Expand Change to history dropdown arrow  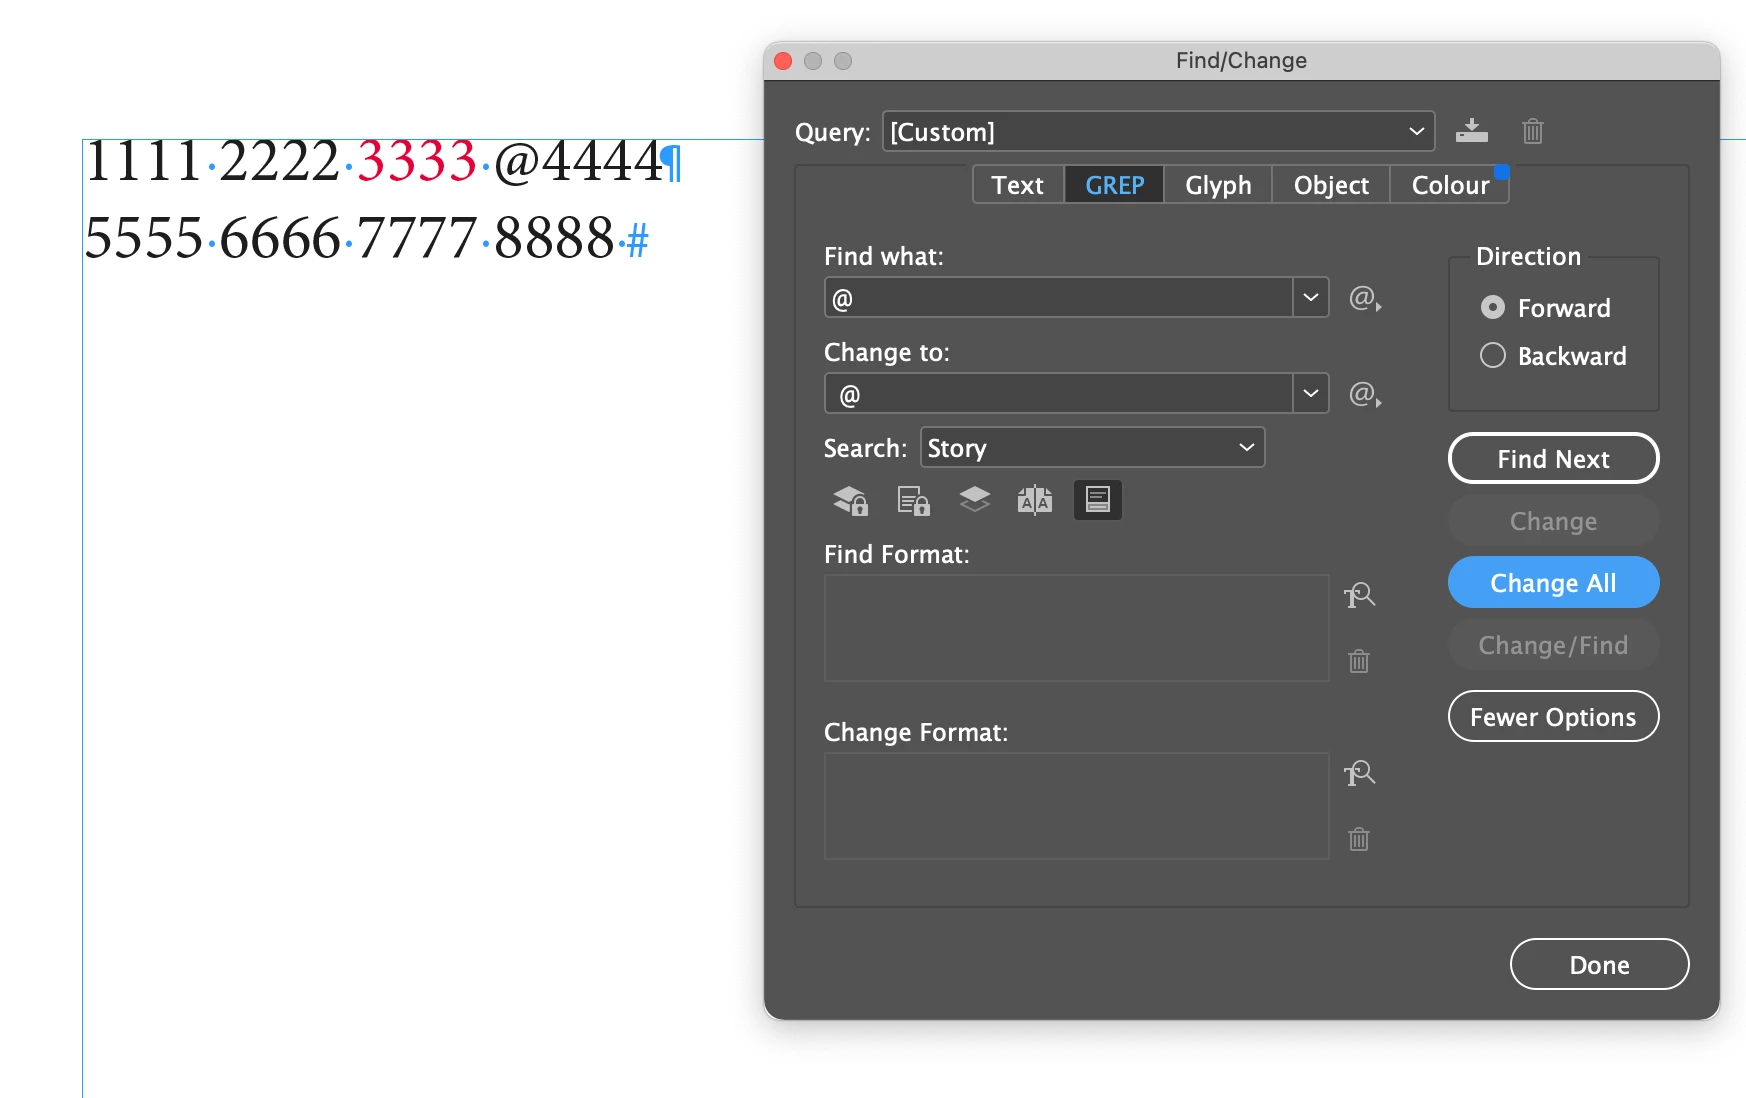click(x=1310, y=393)
